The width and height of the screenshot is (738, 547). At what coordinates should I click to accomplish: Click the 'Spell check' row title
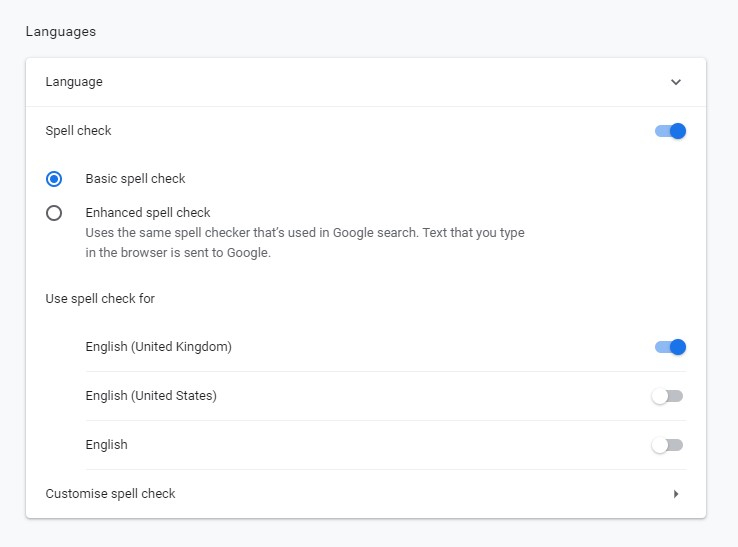click(x=78, y=131)
